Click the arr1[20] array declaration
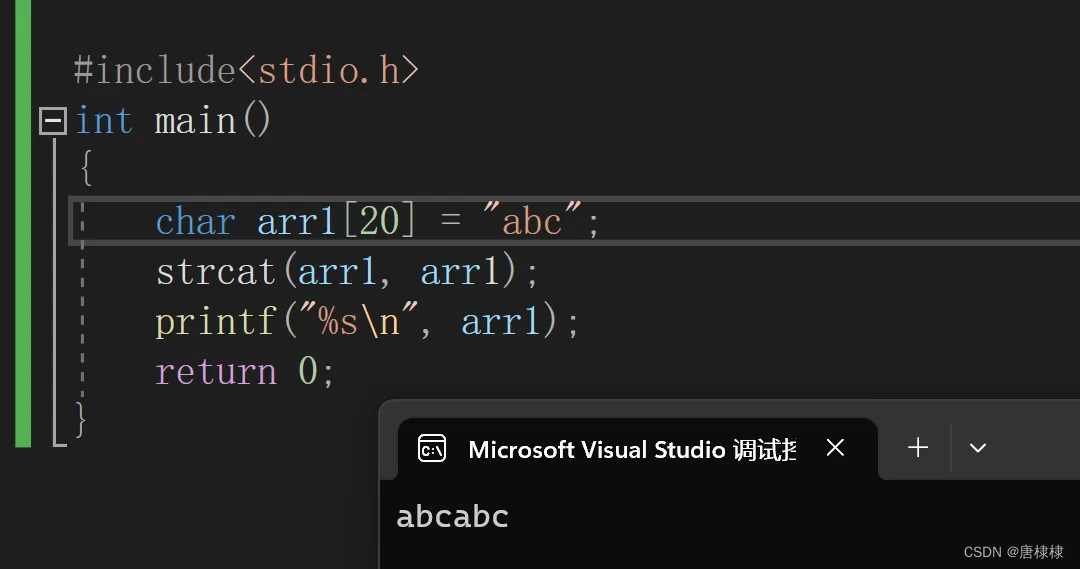The width and height of the screenshot is (1080, 569). coord(335,221)
